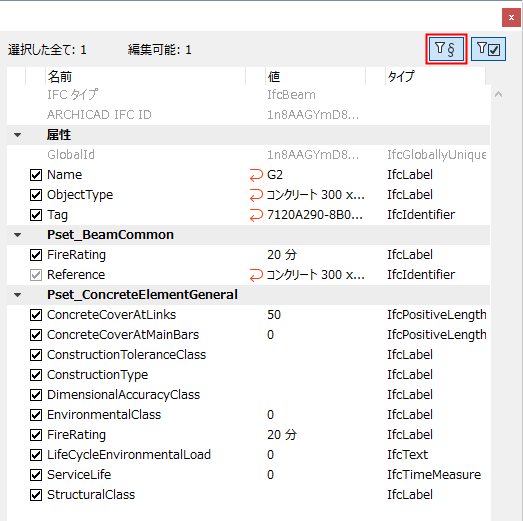
Task: Toggle ServiceLife checkbox
Action: [x=36, y=475]
